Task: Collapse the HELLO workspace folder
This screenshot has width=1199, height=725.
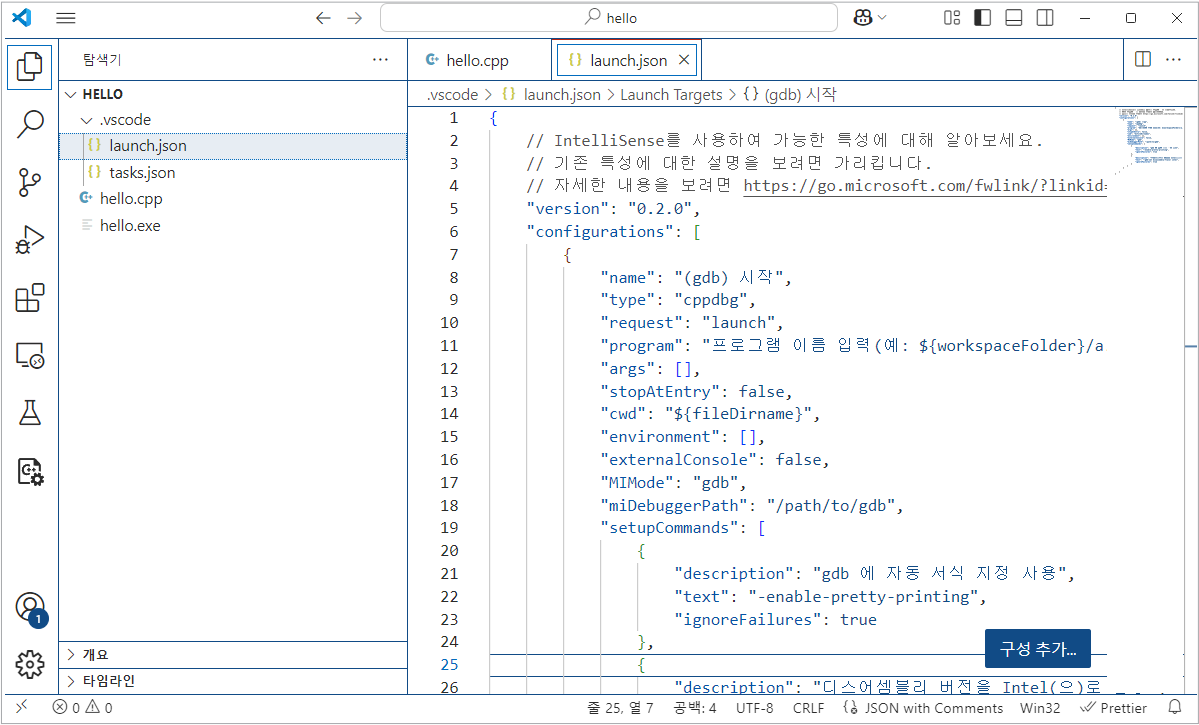Action: pos(232,94)
